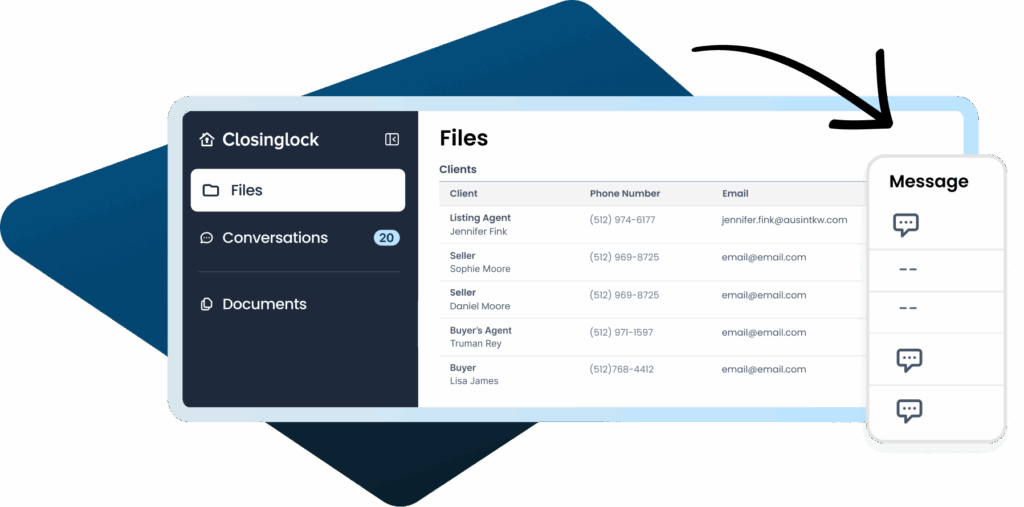Select Seller Daniel Moore client cell

(480, 299)
